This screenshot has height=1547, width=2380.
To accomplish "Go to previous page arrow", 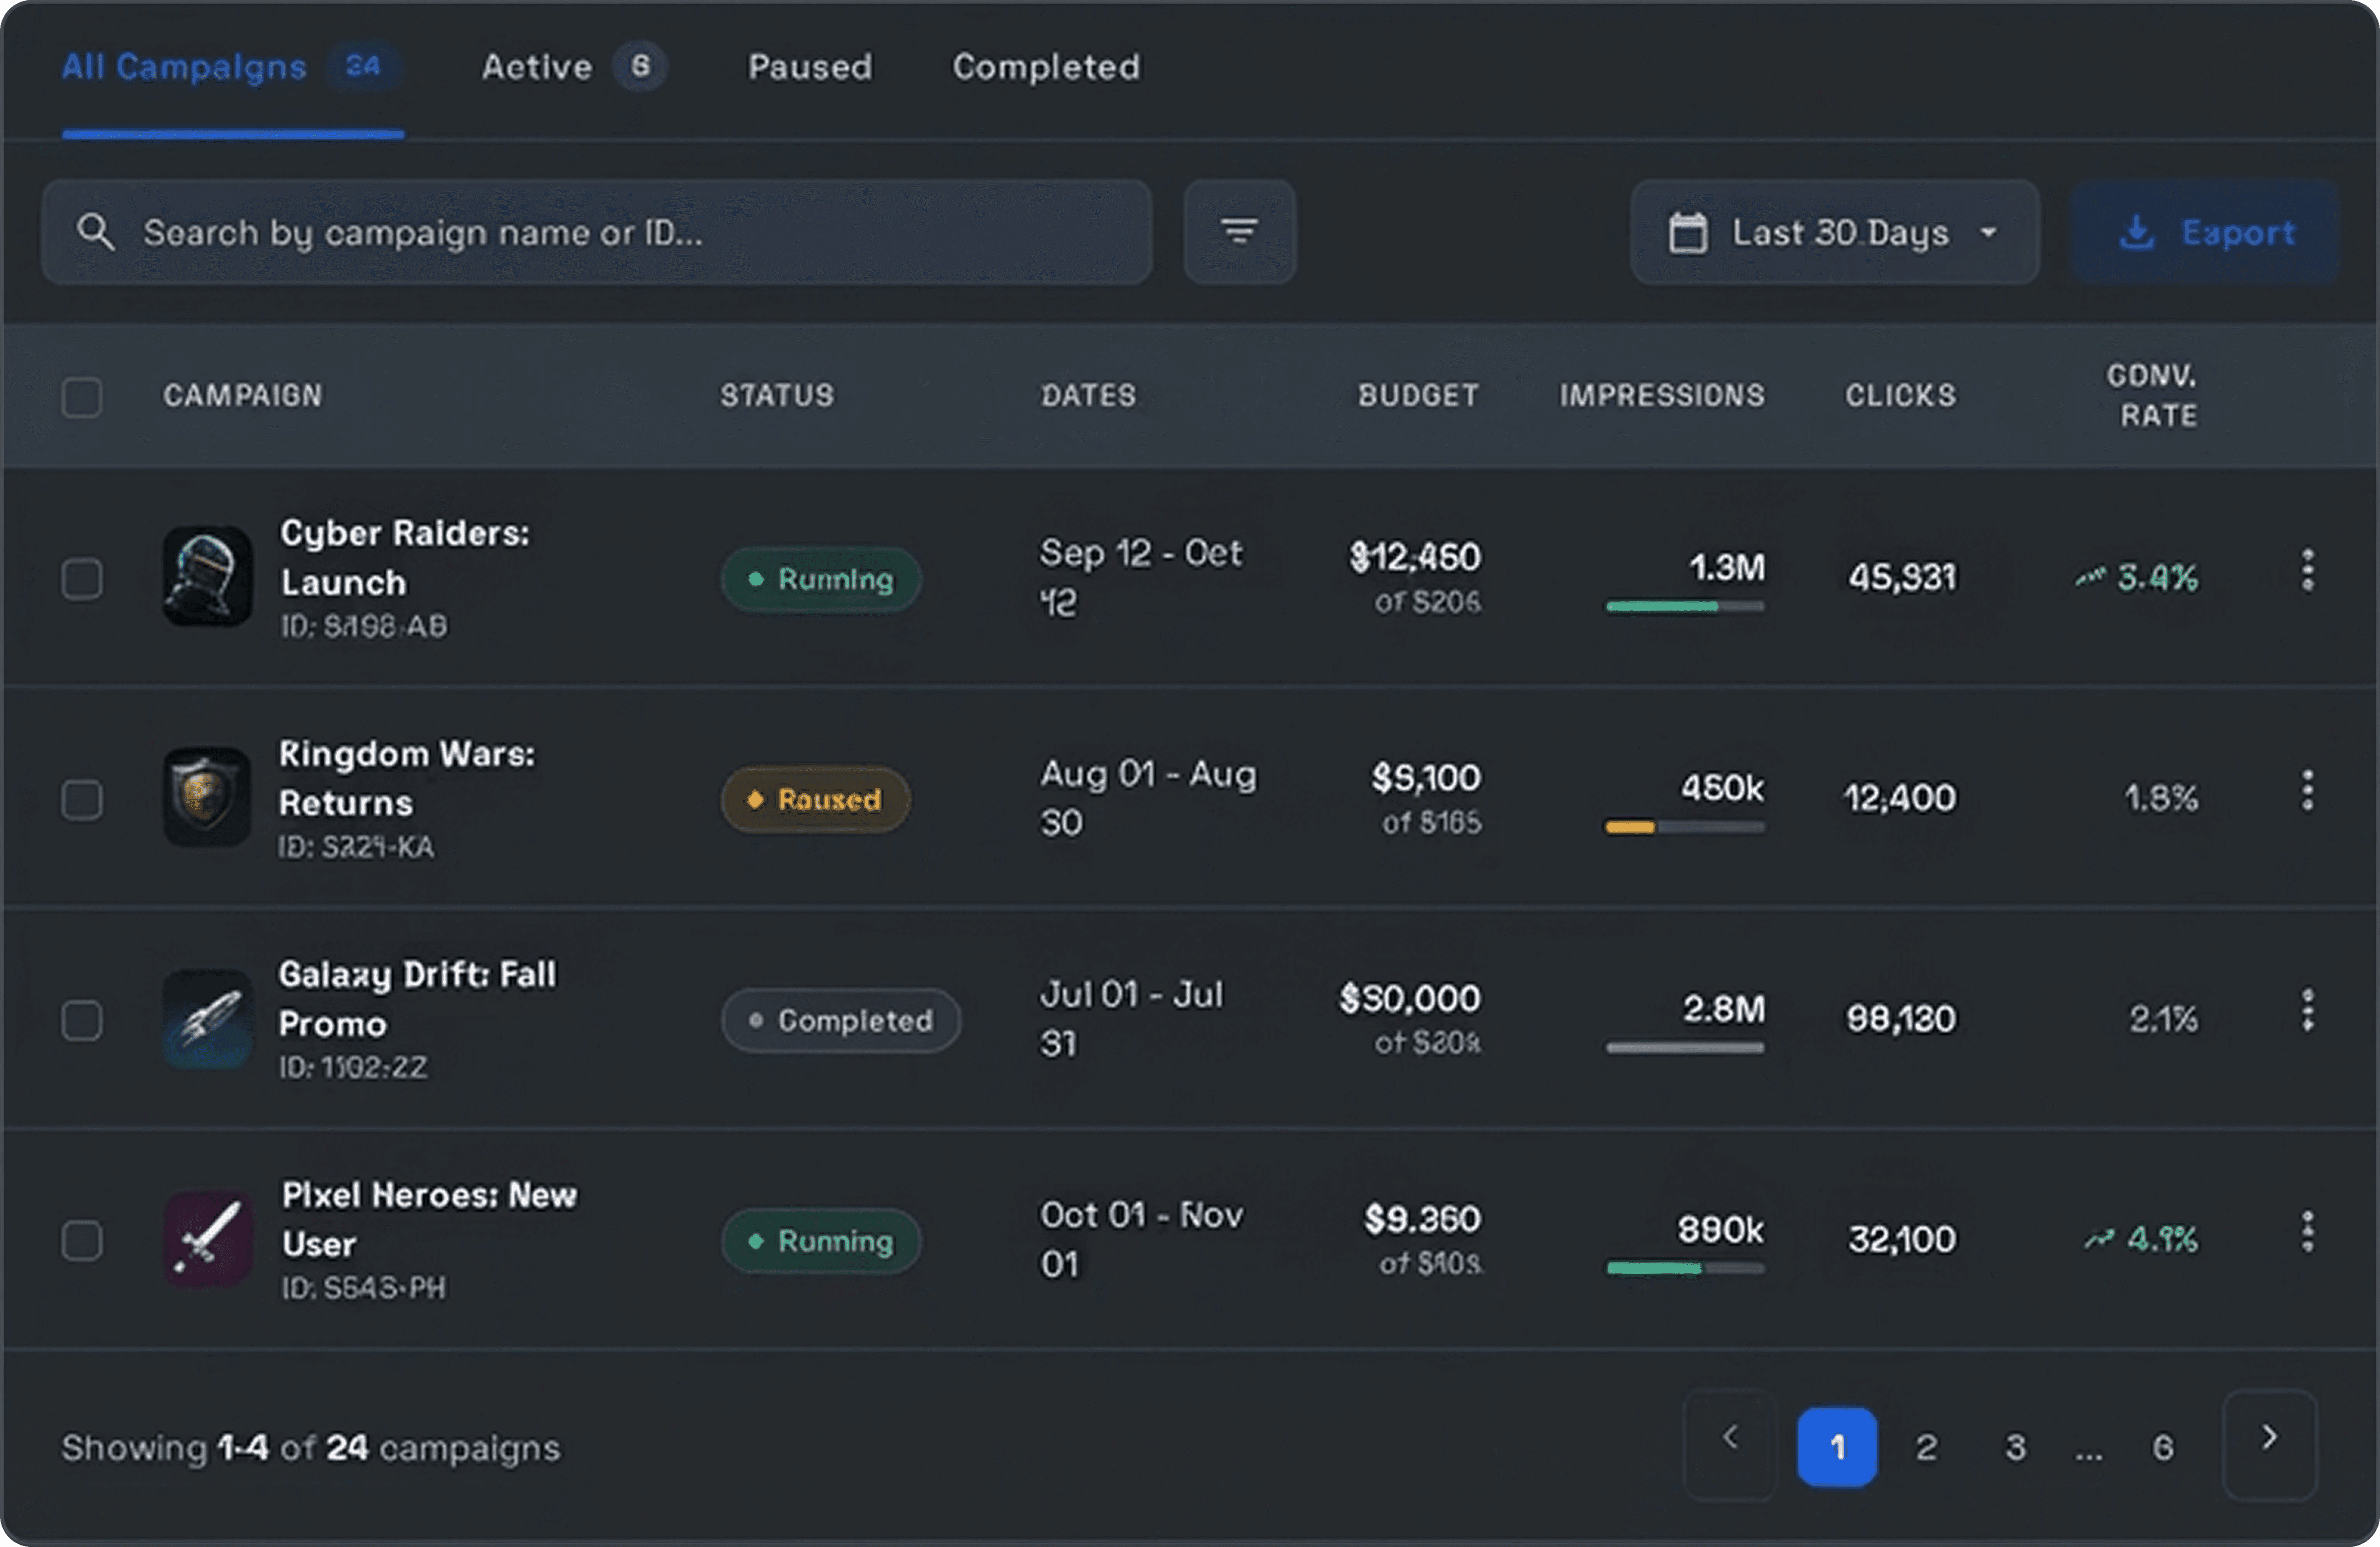I will click(1730, 1440).
